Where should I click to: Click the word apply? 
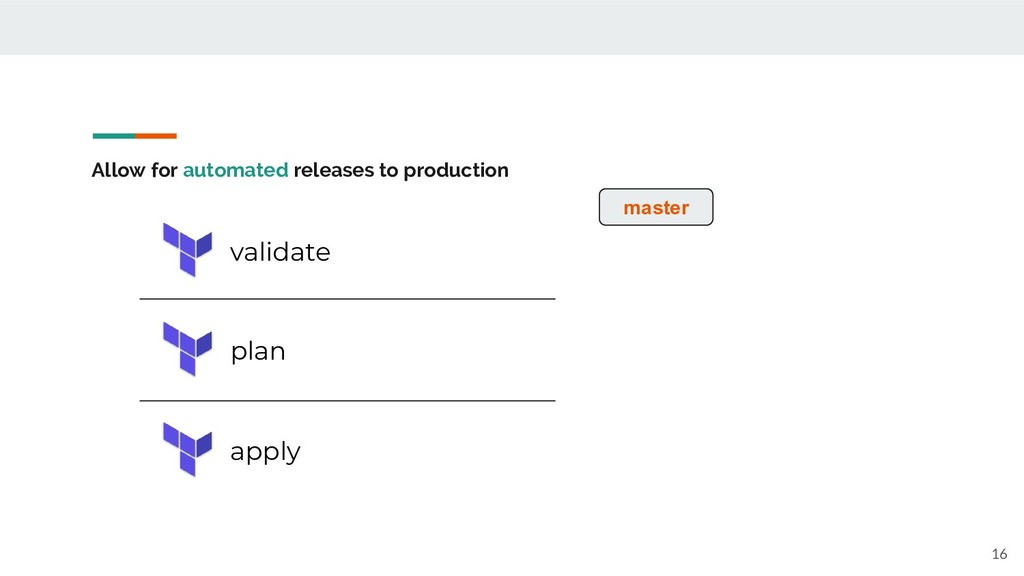265,451
